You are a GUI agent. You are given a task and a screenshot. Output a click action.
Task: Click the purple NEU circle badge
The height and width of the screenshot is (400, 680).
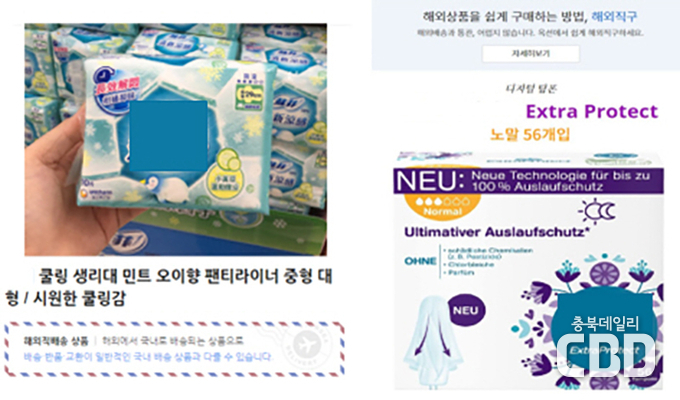tap(465, 311)
